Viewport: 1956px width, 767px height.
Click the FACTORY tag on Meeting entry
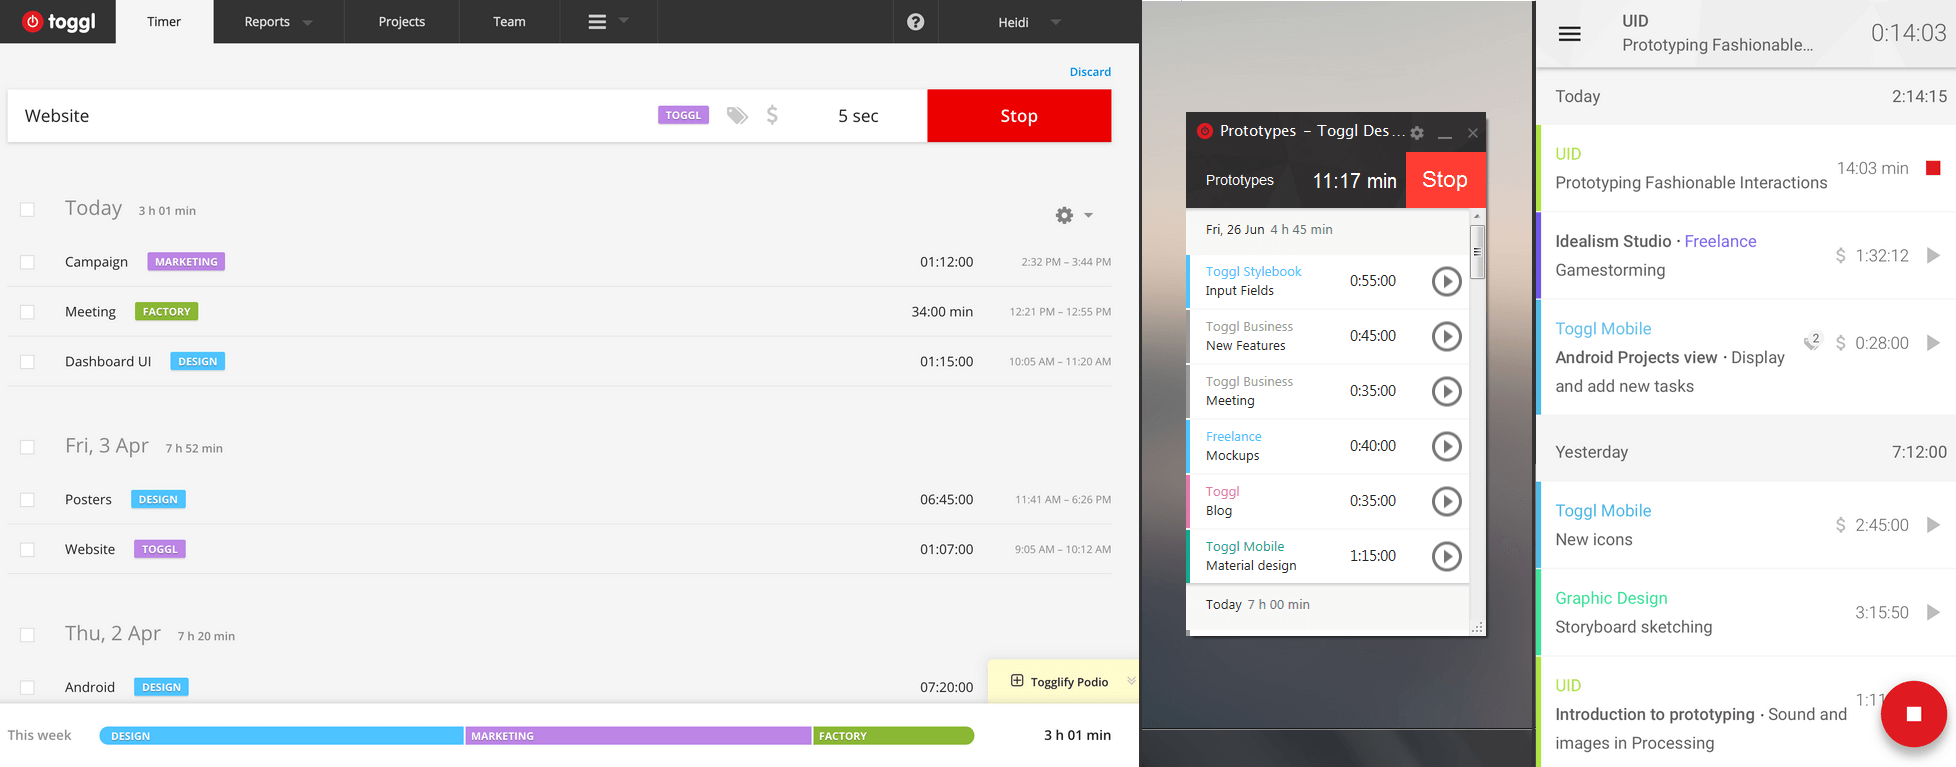(x=166, y=312)
